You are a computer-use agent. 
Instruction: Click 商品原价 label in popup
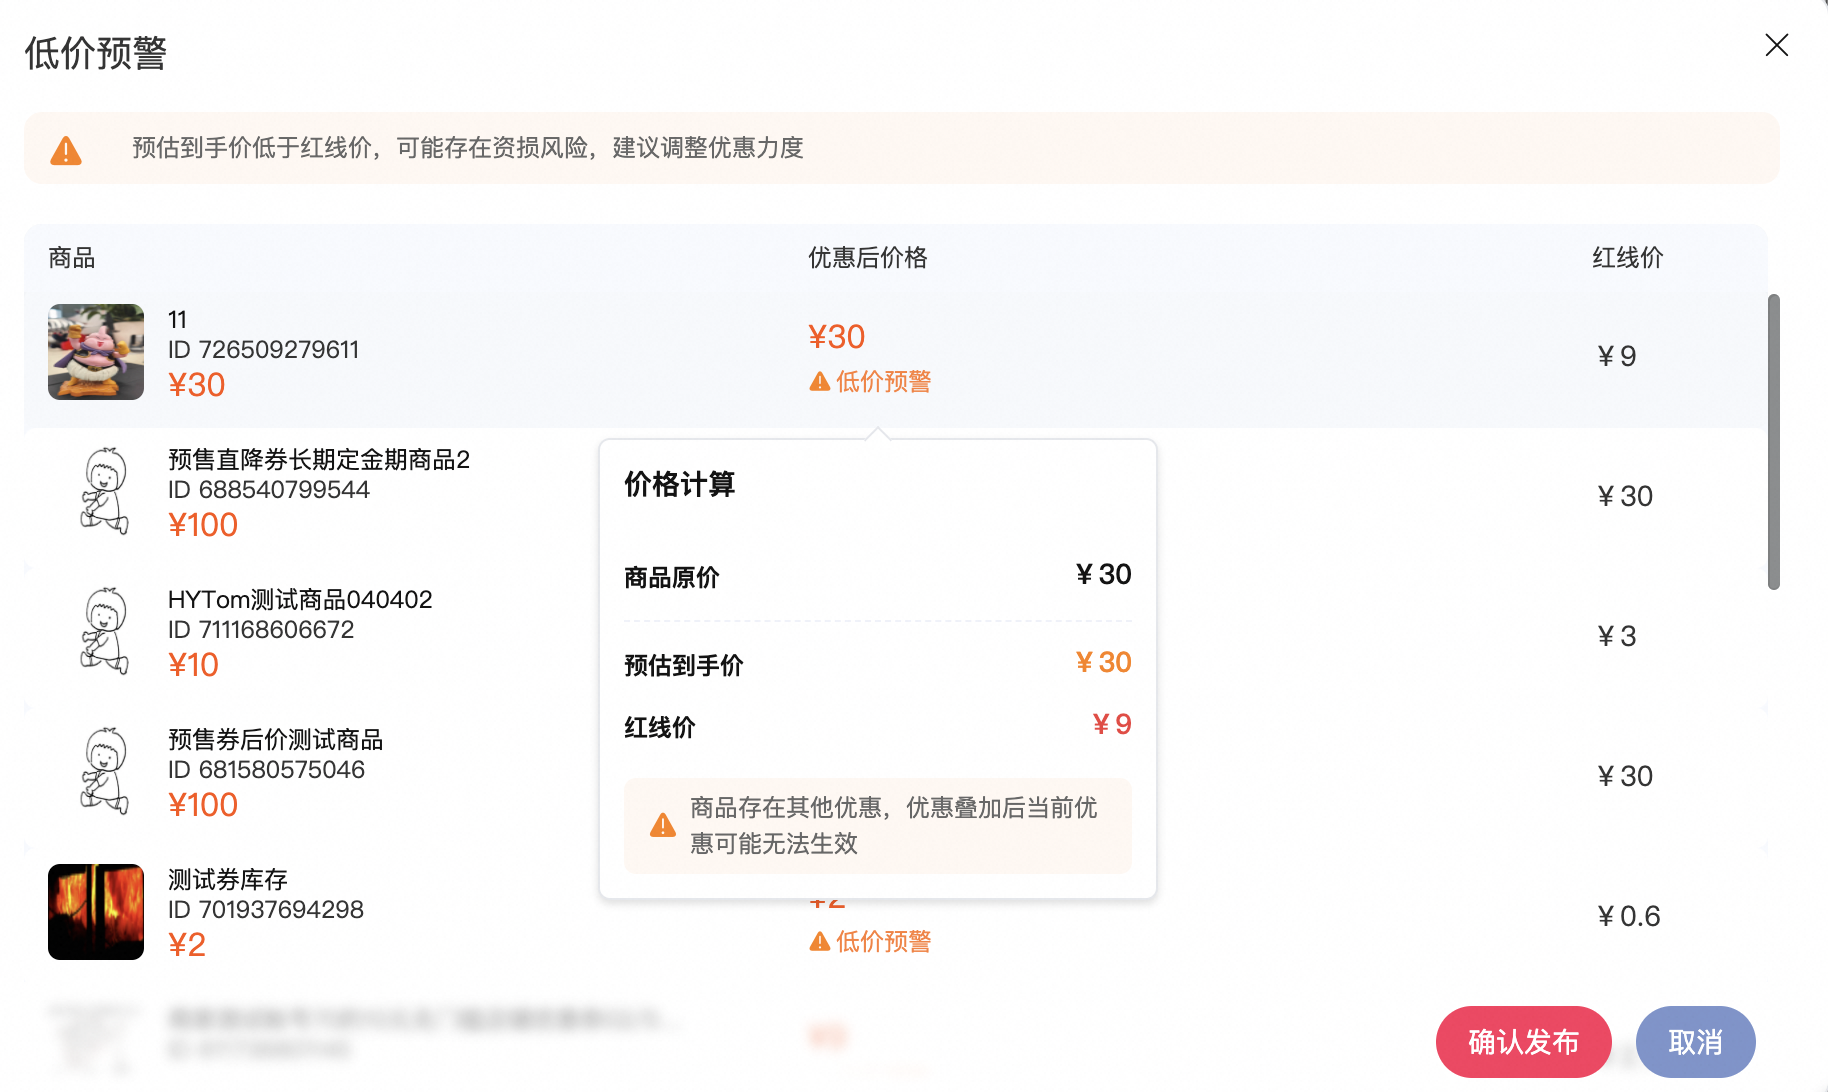pyautogui.click(x=672, y=578)
